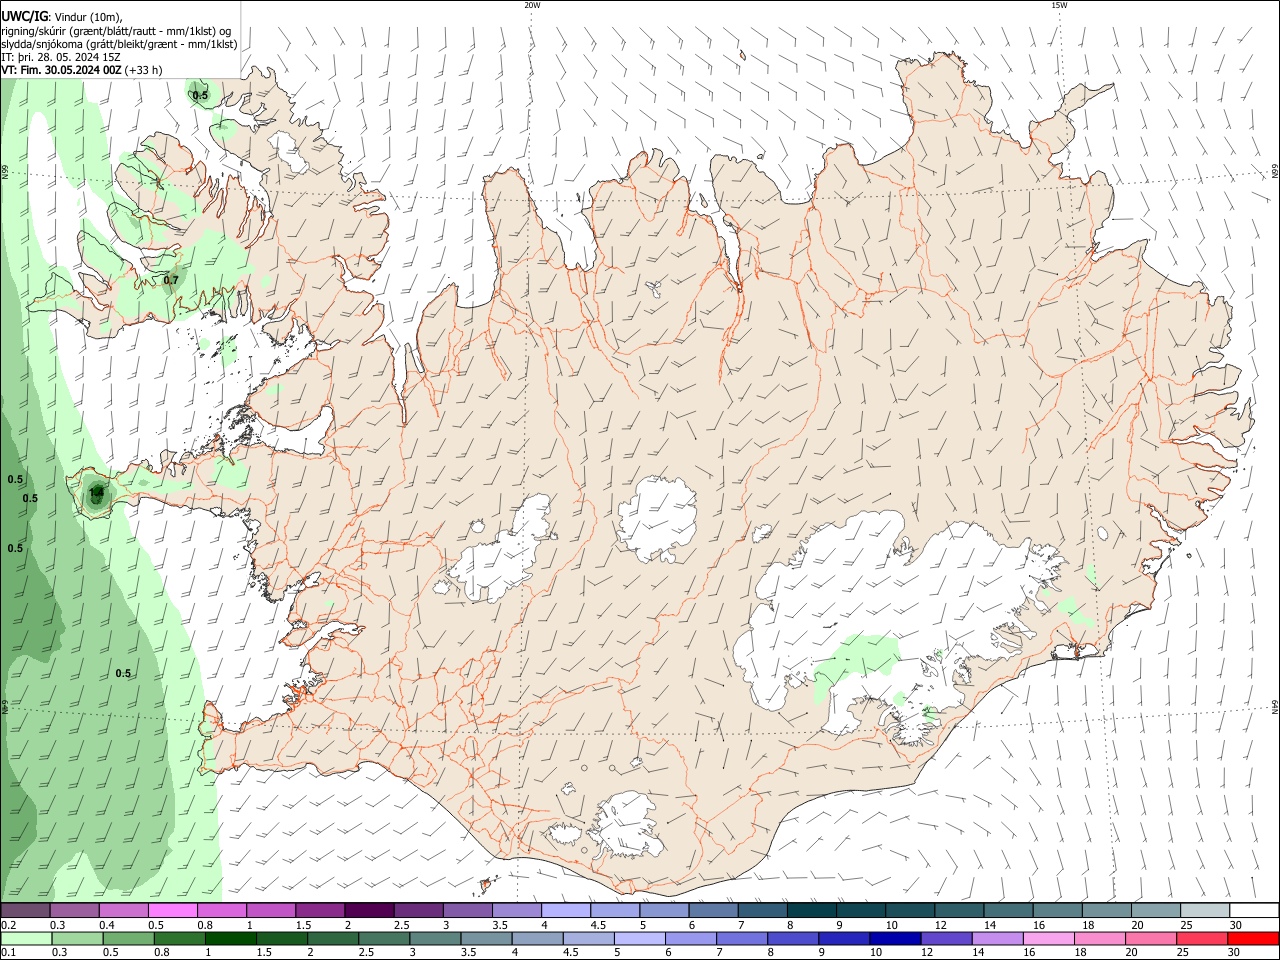Select the white Hofsjökull glacier in central Iceland

pos(657,518)
